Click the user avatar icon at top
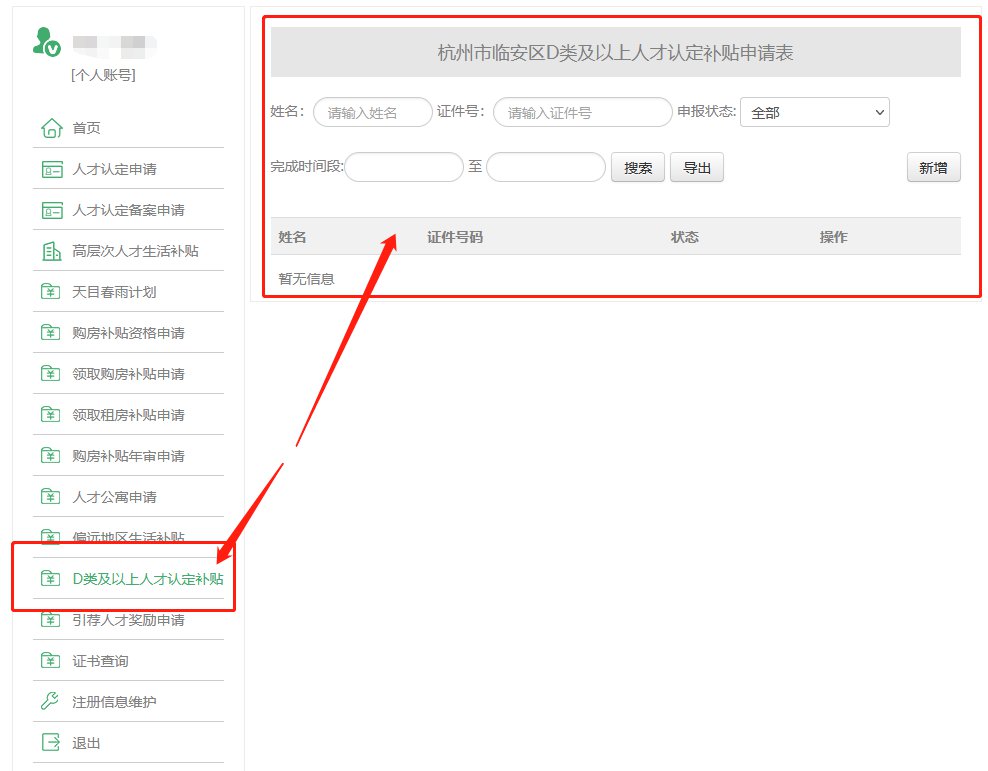Image resolution: width=988 pixels, height=771 pixels. (46, 42)
